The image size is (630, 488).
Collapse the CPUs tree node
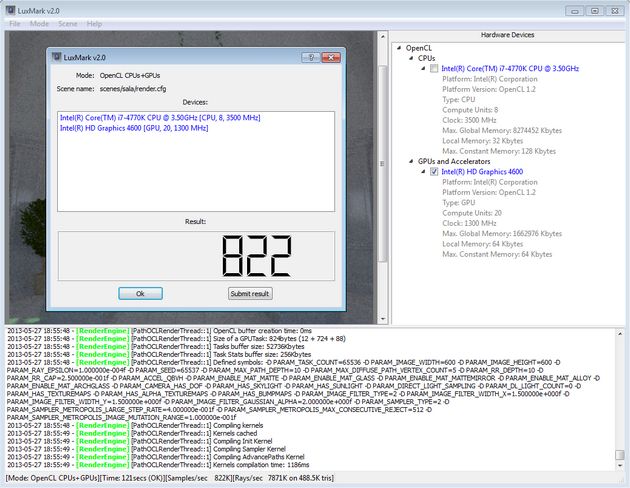pos(411,58)
